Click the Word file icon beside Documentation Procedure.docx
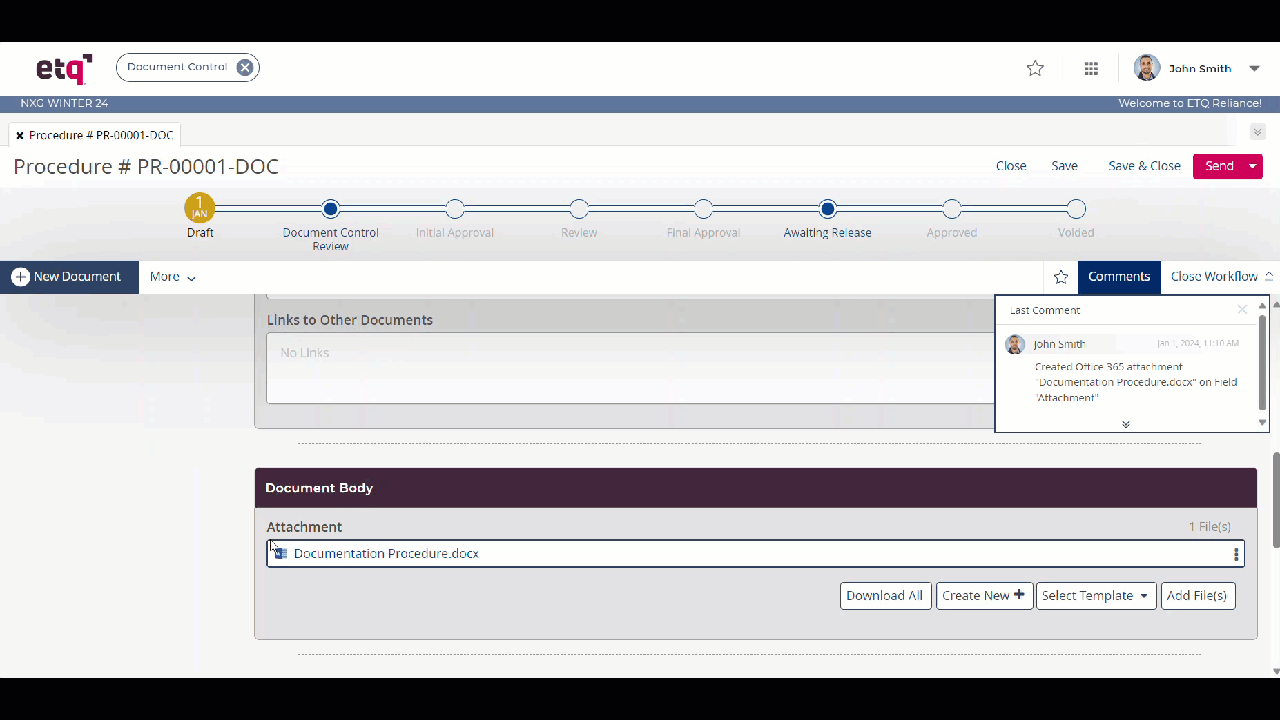Image resolution: width=1280 pixels, height=720 pixels. [x=279, y=553]
